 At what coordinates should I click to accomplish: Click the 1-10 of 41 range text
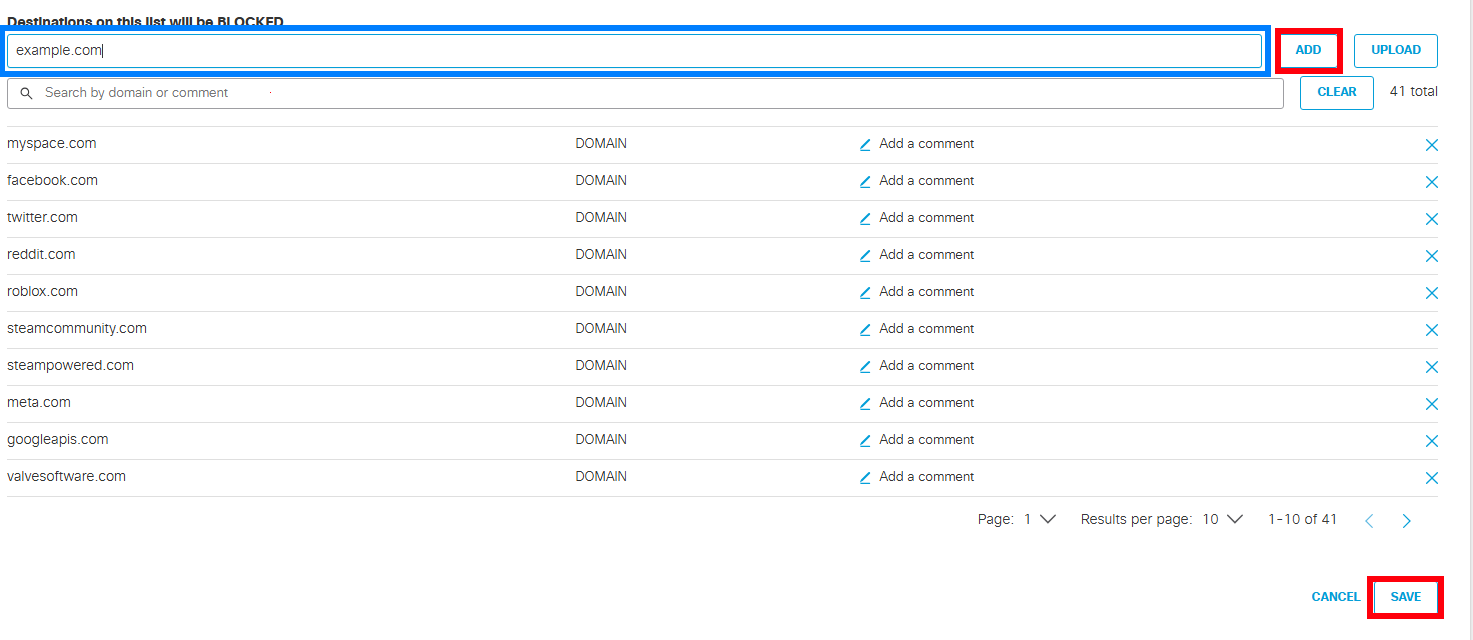point(1302,520)
